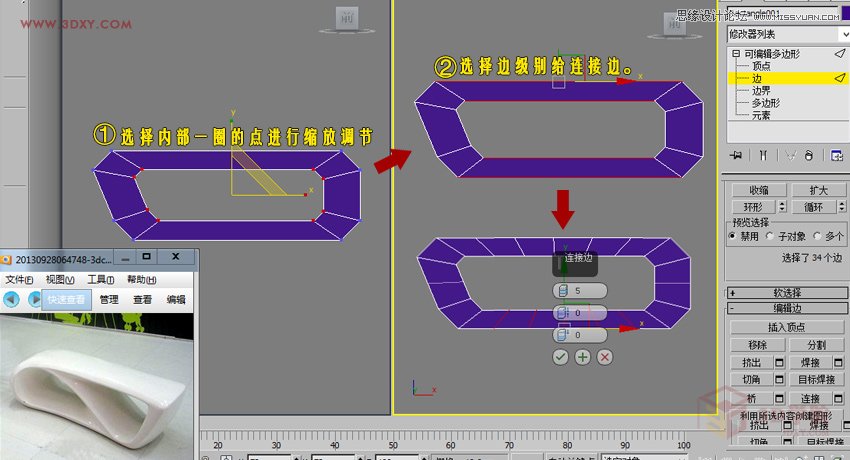
Task: Click the pin stack icon below modifier stack
Action: (x=736, y=155)
